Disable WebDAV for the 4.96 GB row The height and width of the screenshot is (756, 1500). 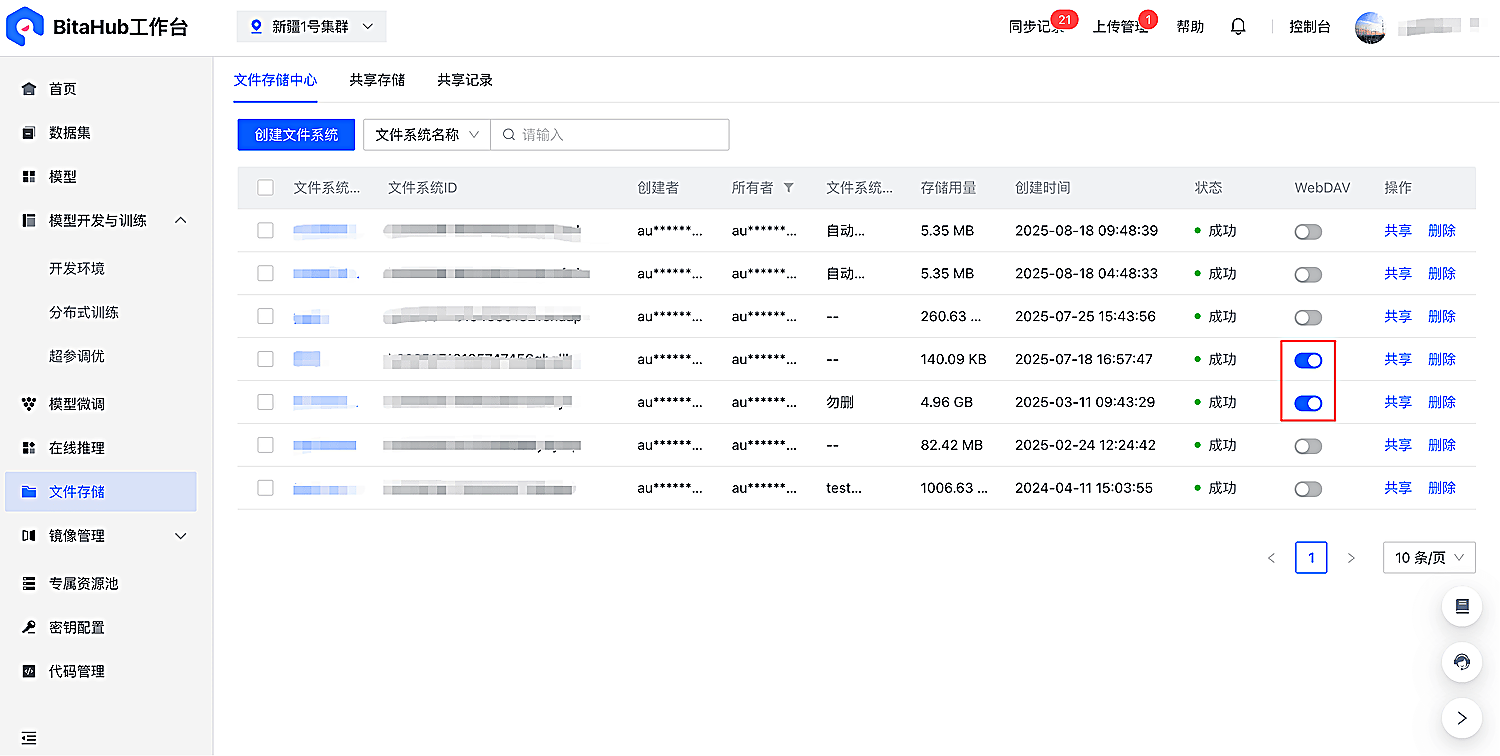click(1308, 403)
